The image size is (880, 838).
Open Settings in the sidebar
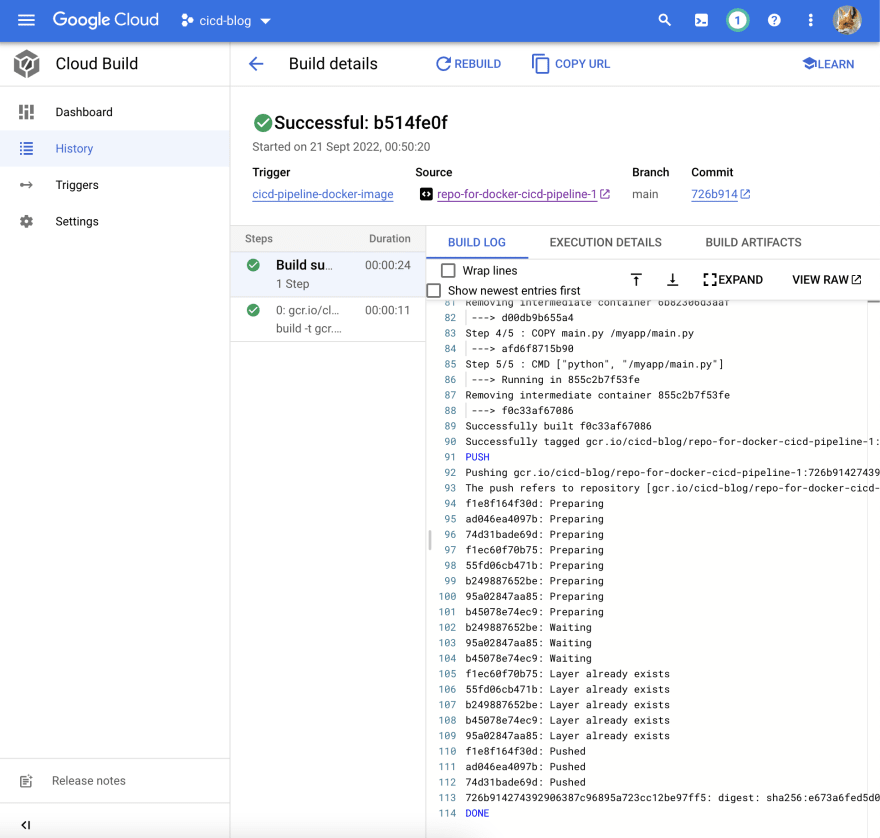(x=114, y=222)
